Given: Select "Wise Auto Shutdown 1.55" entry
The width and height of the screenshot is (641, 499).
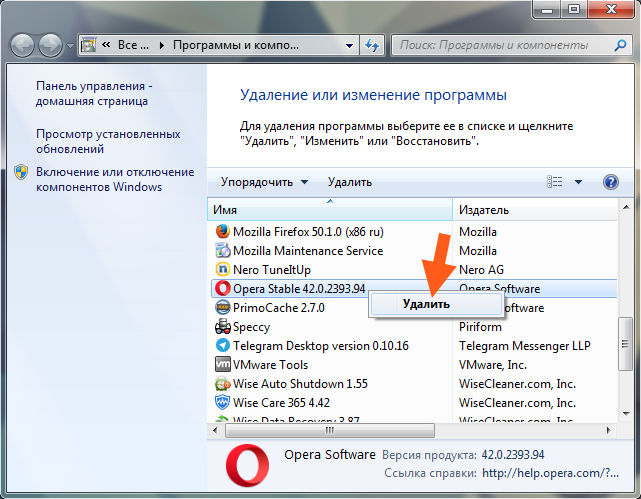Looking at the screenshot, I should click(x=300, y=384).
